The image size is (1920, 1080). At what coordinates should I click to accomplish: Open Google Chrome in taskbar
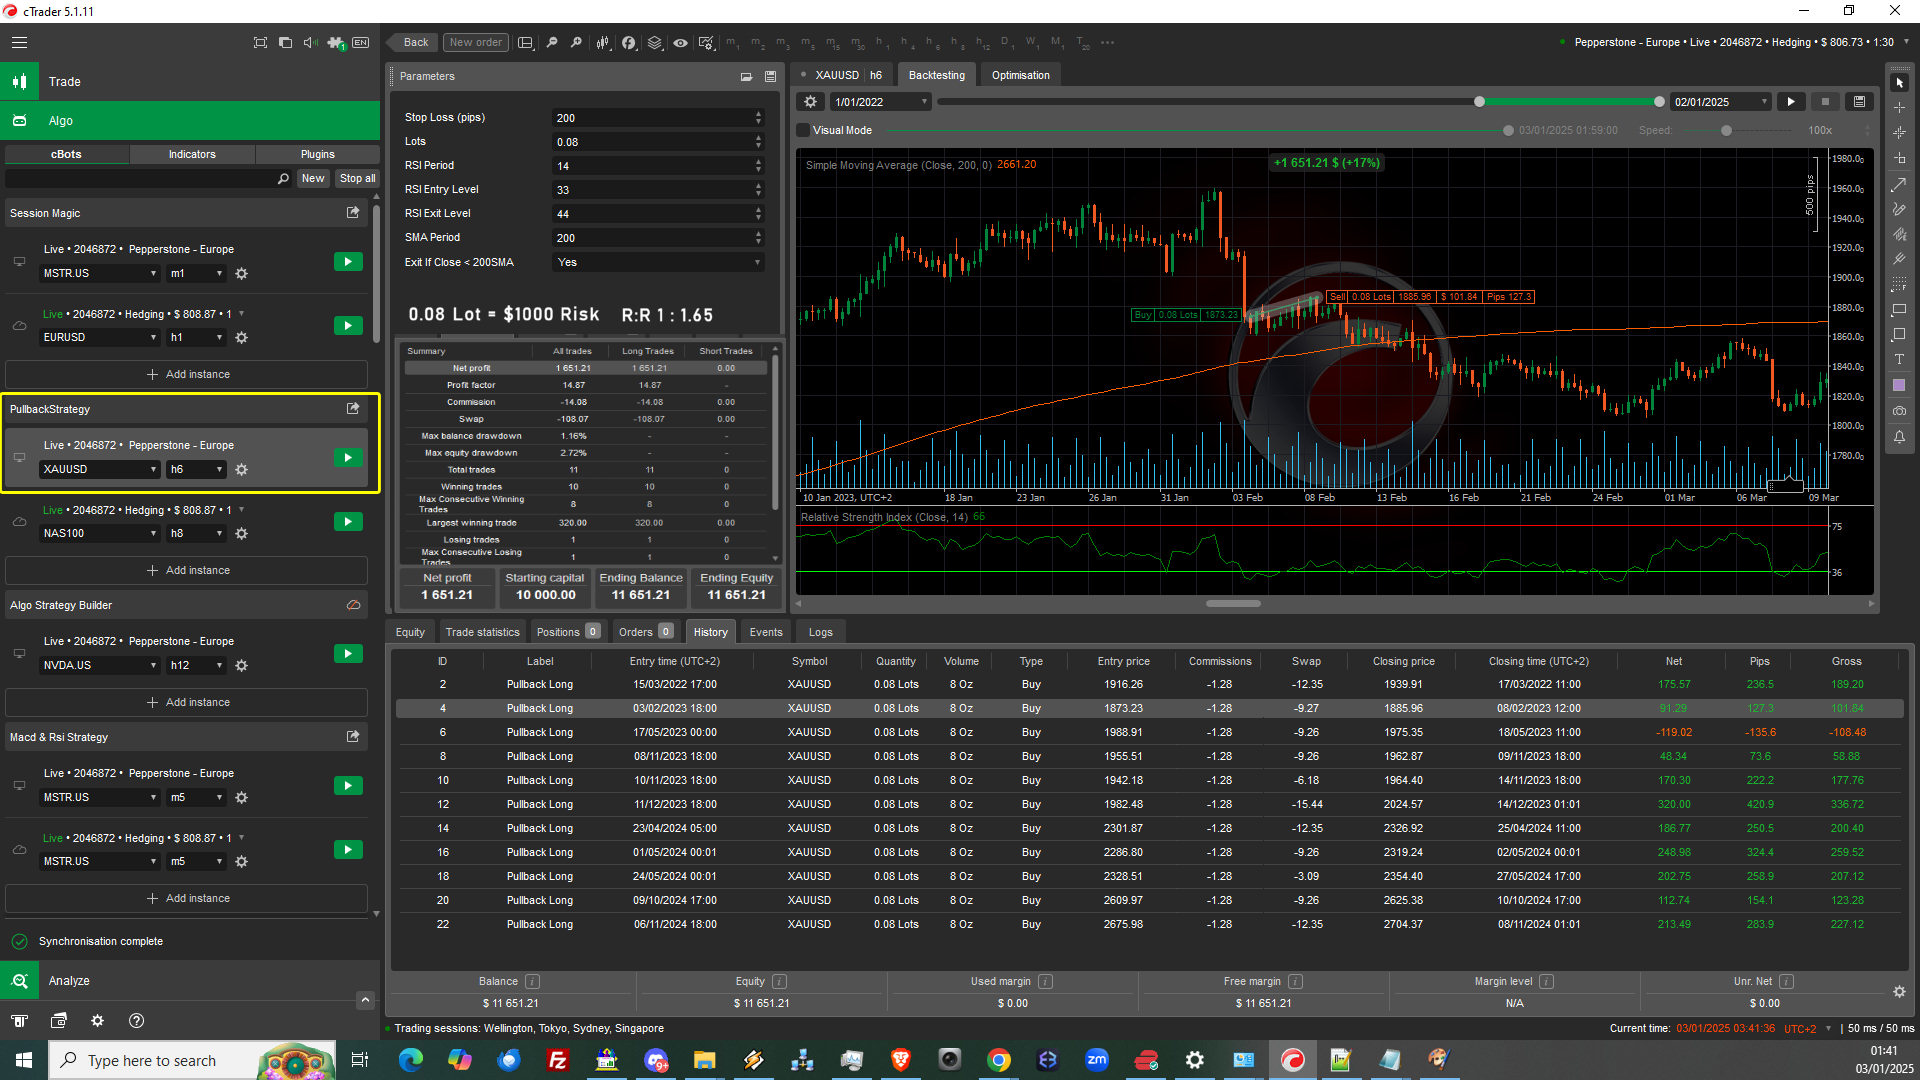pos(998,1060)
